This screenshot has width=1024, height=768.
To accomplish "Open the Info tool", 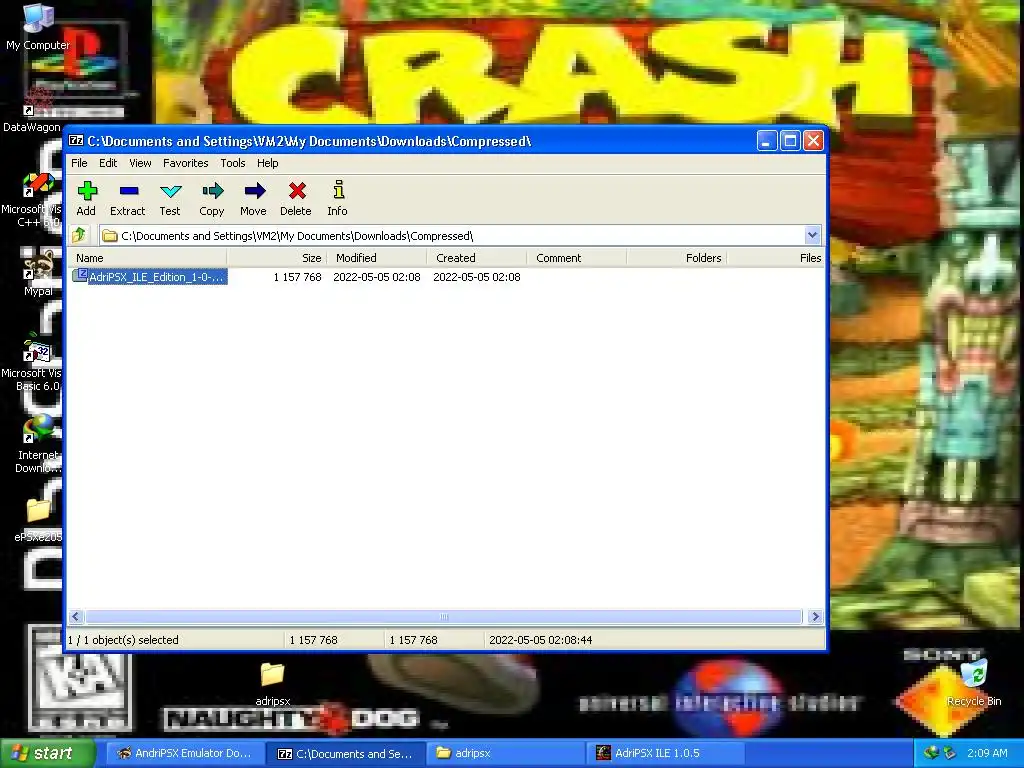I will click(338, 199).
